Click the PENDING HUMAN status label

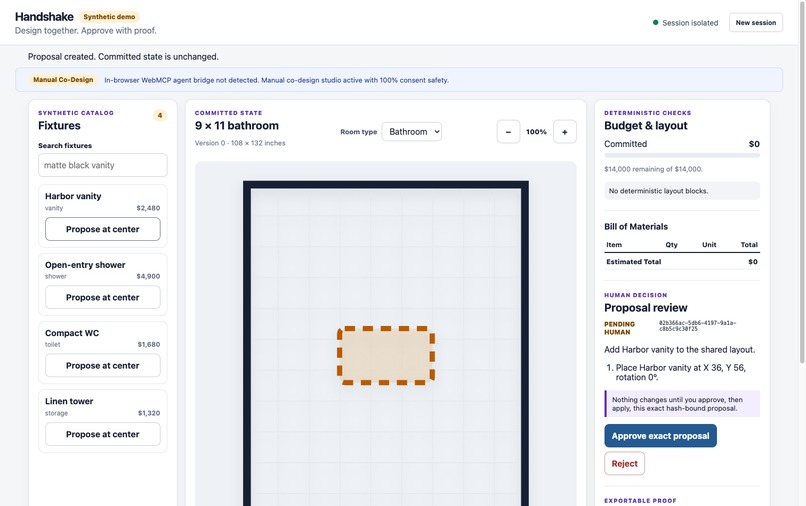tap(619, 328)
